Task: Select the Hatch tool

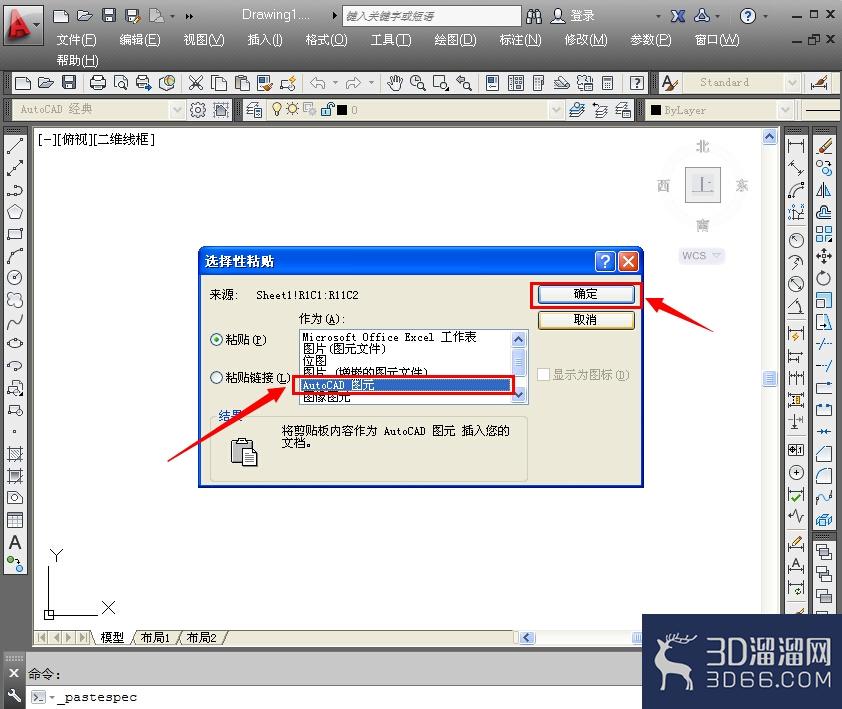Action: click(x=14, y=454)
